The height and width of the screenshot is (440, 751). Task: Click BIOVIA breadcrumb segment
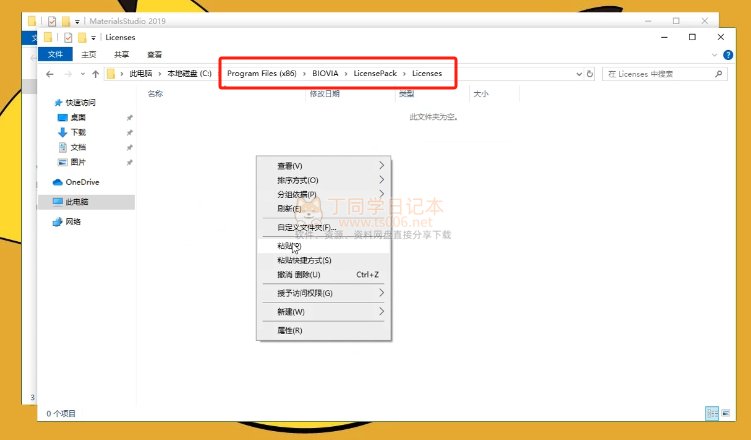pos(325,73)
